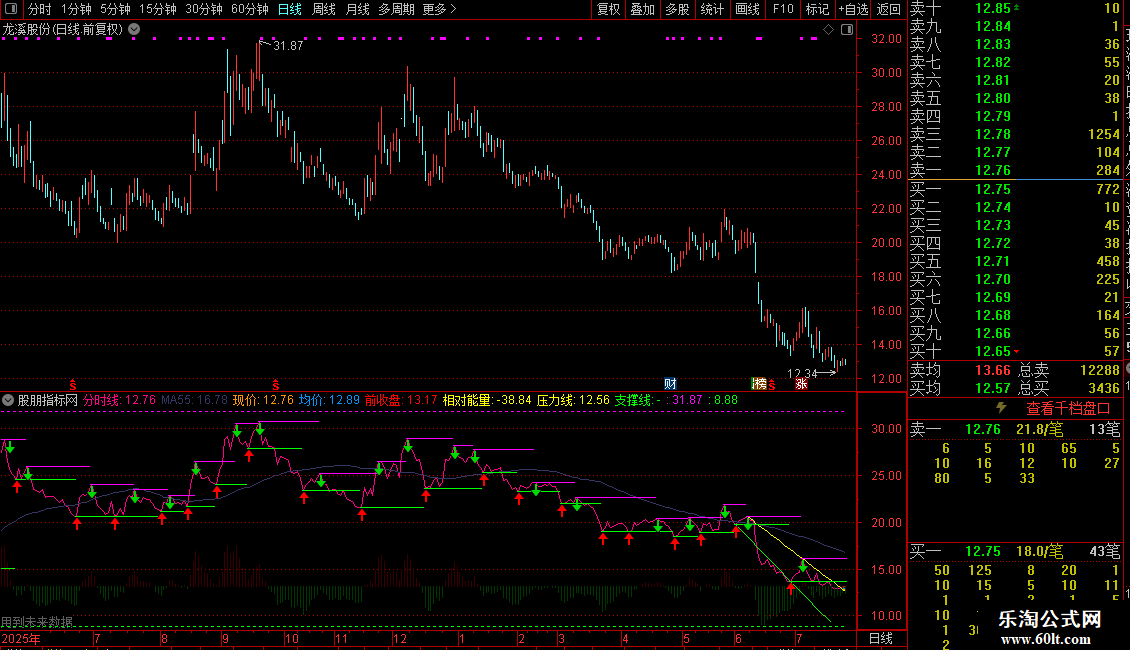Select 买十 price 12.65 row
This screenshot has height=650, width=1130.
[x=1015, y=351]
